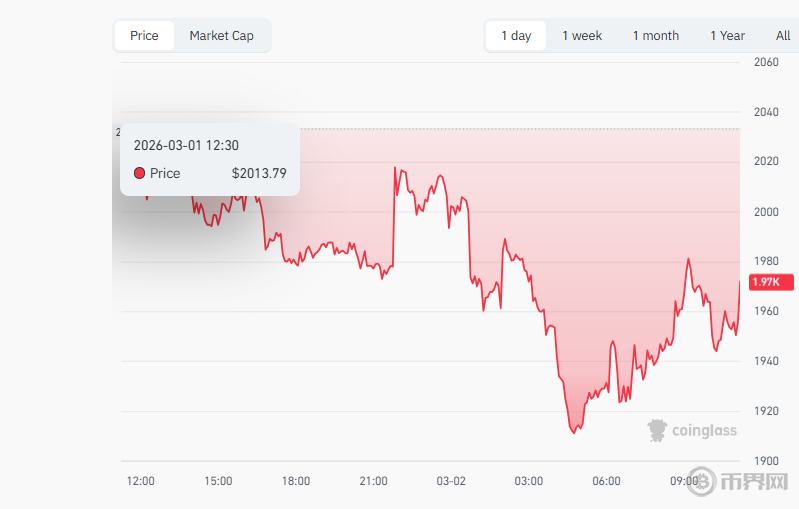Click the bitcoin coin watermark icon
This screenshot has height=509, width=799.
coord(701,481)
